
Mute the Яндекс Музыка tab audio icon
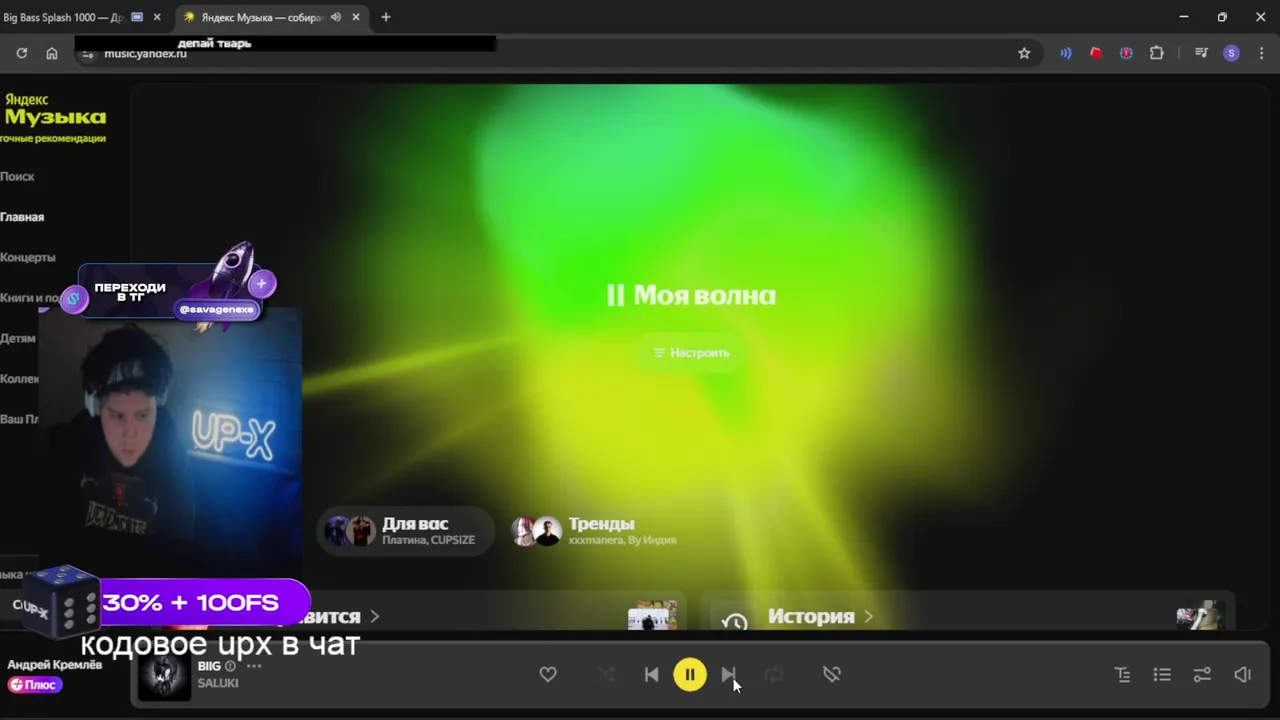click(336, 17)
